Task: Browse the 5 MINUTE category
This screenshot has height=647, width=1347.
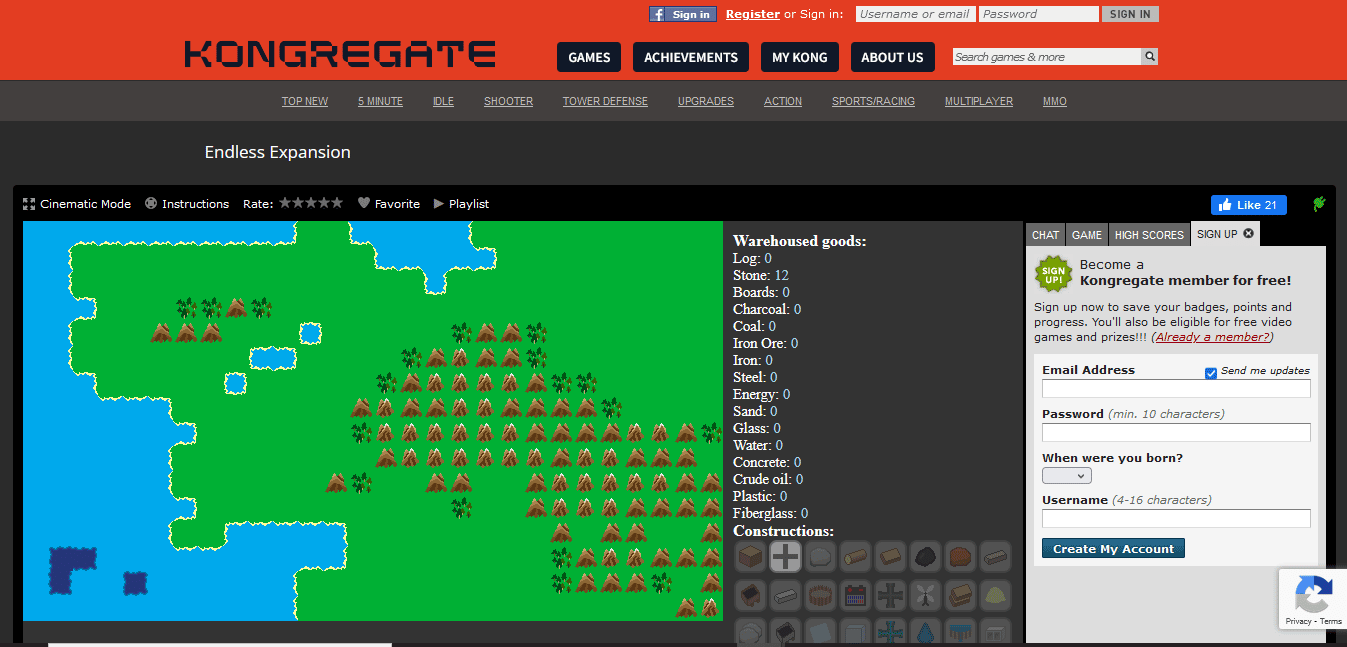Action: point(380,101)
